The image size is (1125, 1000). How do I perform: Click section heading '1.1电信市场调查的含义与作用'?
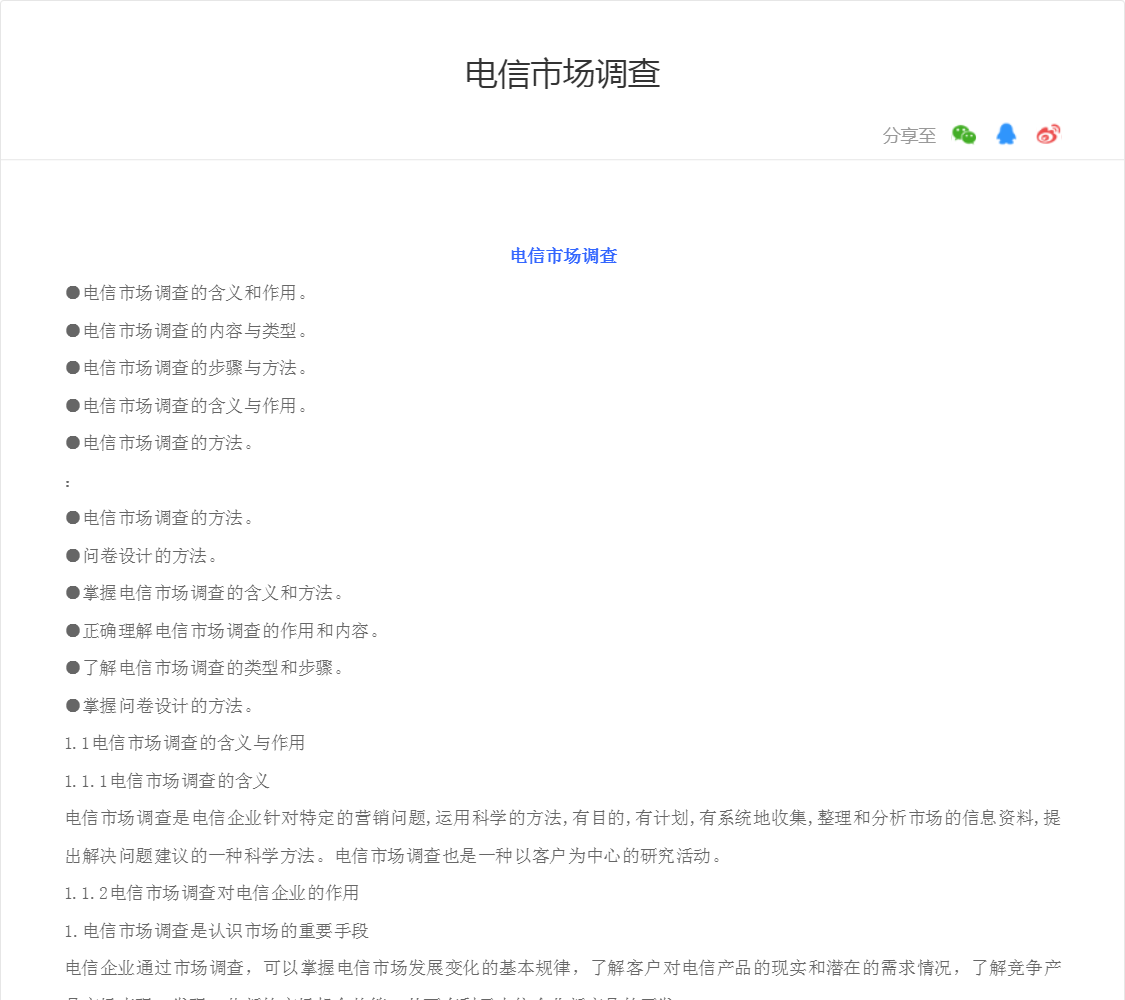[x=185, y=743]
